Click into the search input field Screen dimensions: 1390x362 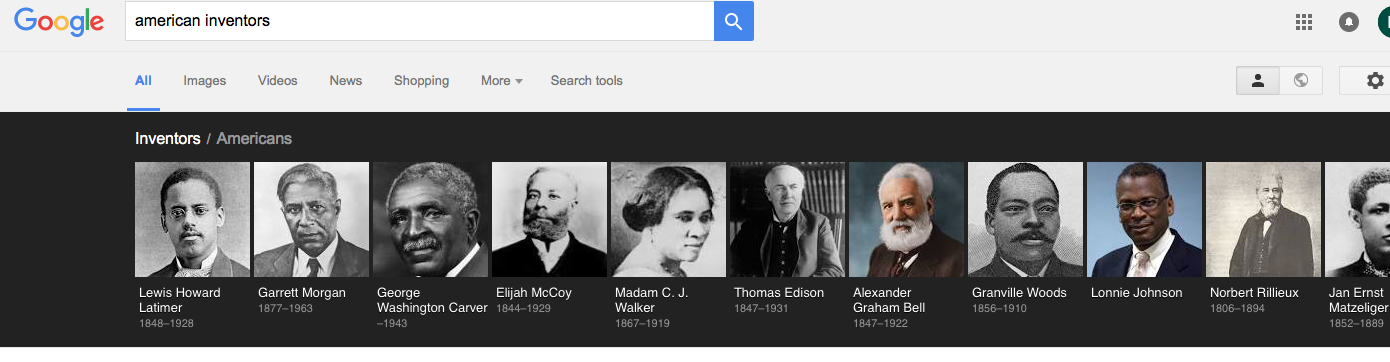click(419, 21)
